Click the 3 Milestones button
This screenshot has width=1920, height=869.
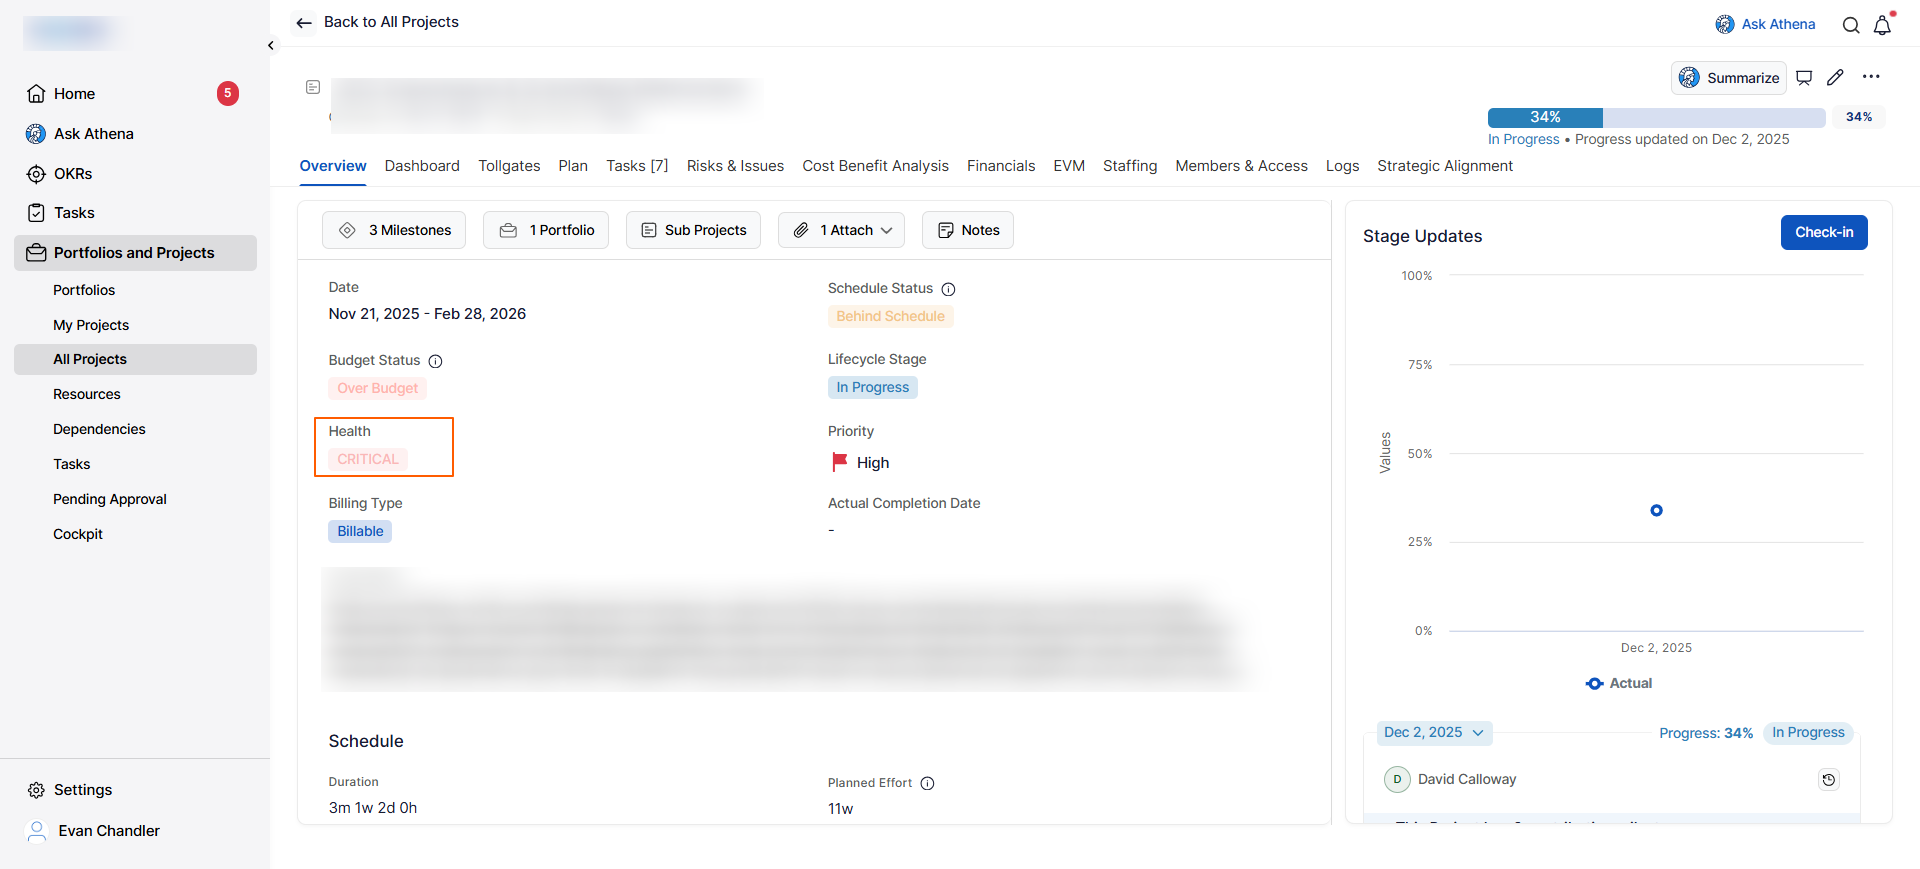394,230
